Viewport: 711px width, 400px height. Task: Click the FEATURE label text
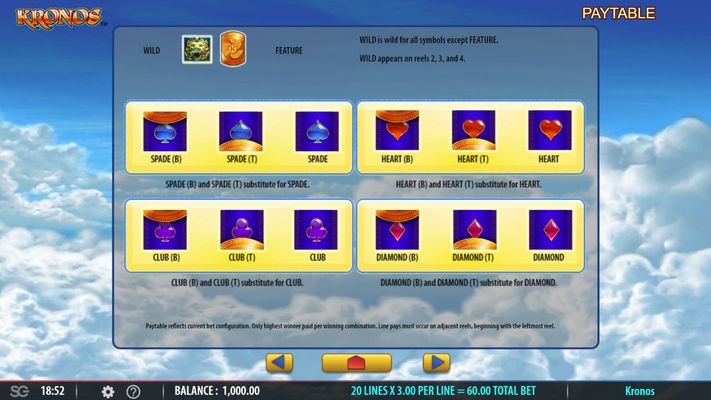(289, 50)
